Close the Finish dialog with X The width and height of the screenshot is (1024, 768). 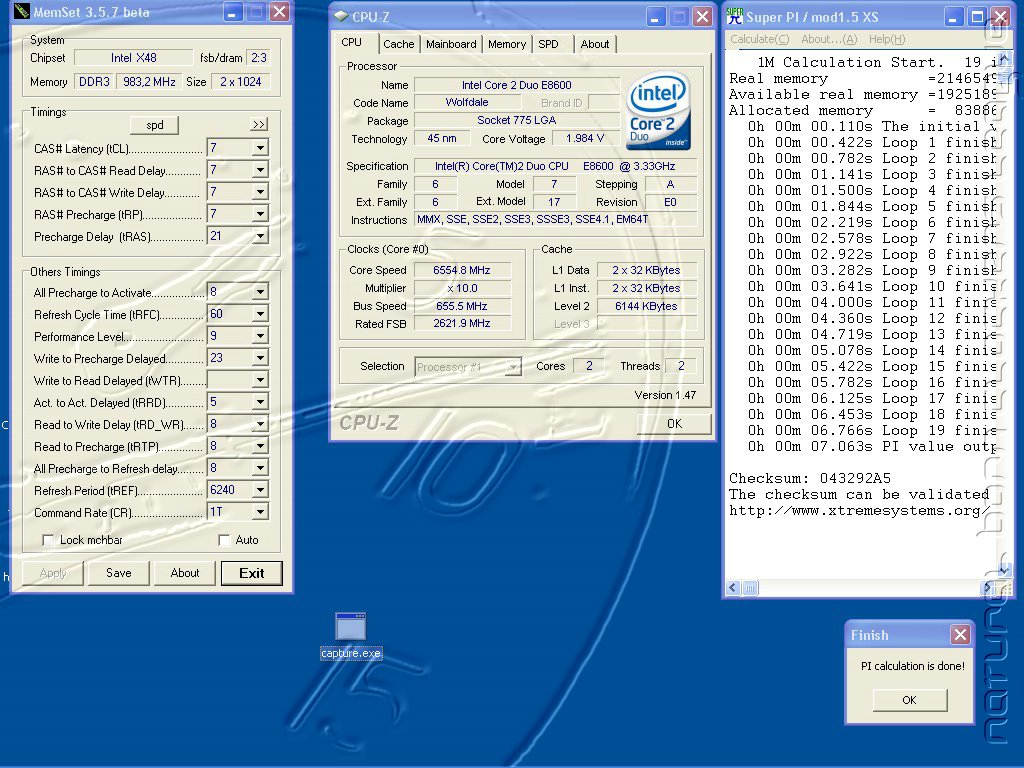[960, 634]
